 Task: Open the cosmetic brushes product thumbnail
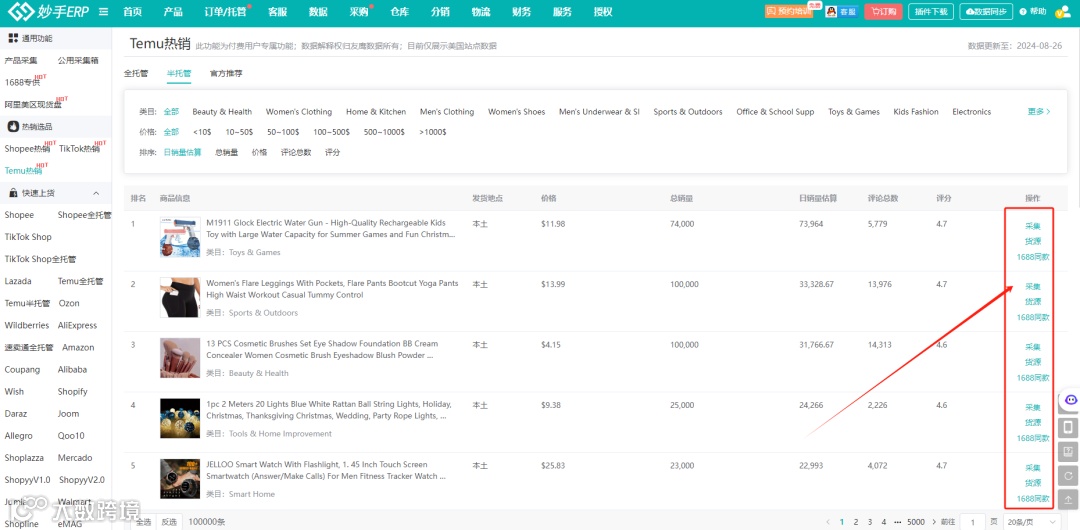pyautogui.click(x=180, y=358)
